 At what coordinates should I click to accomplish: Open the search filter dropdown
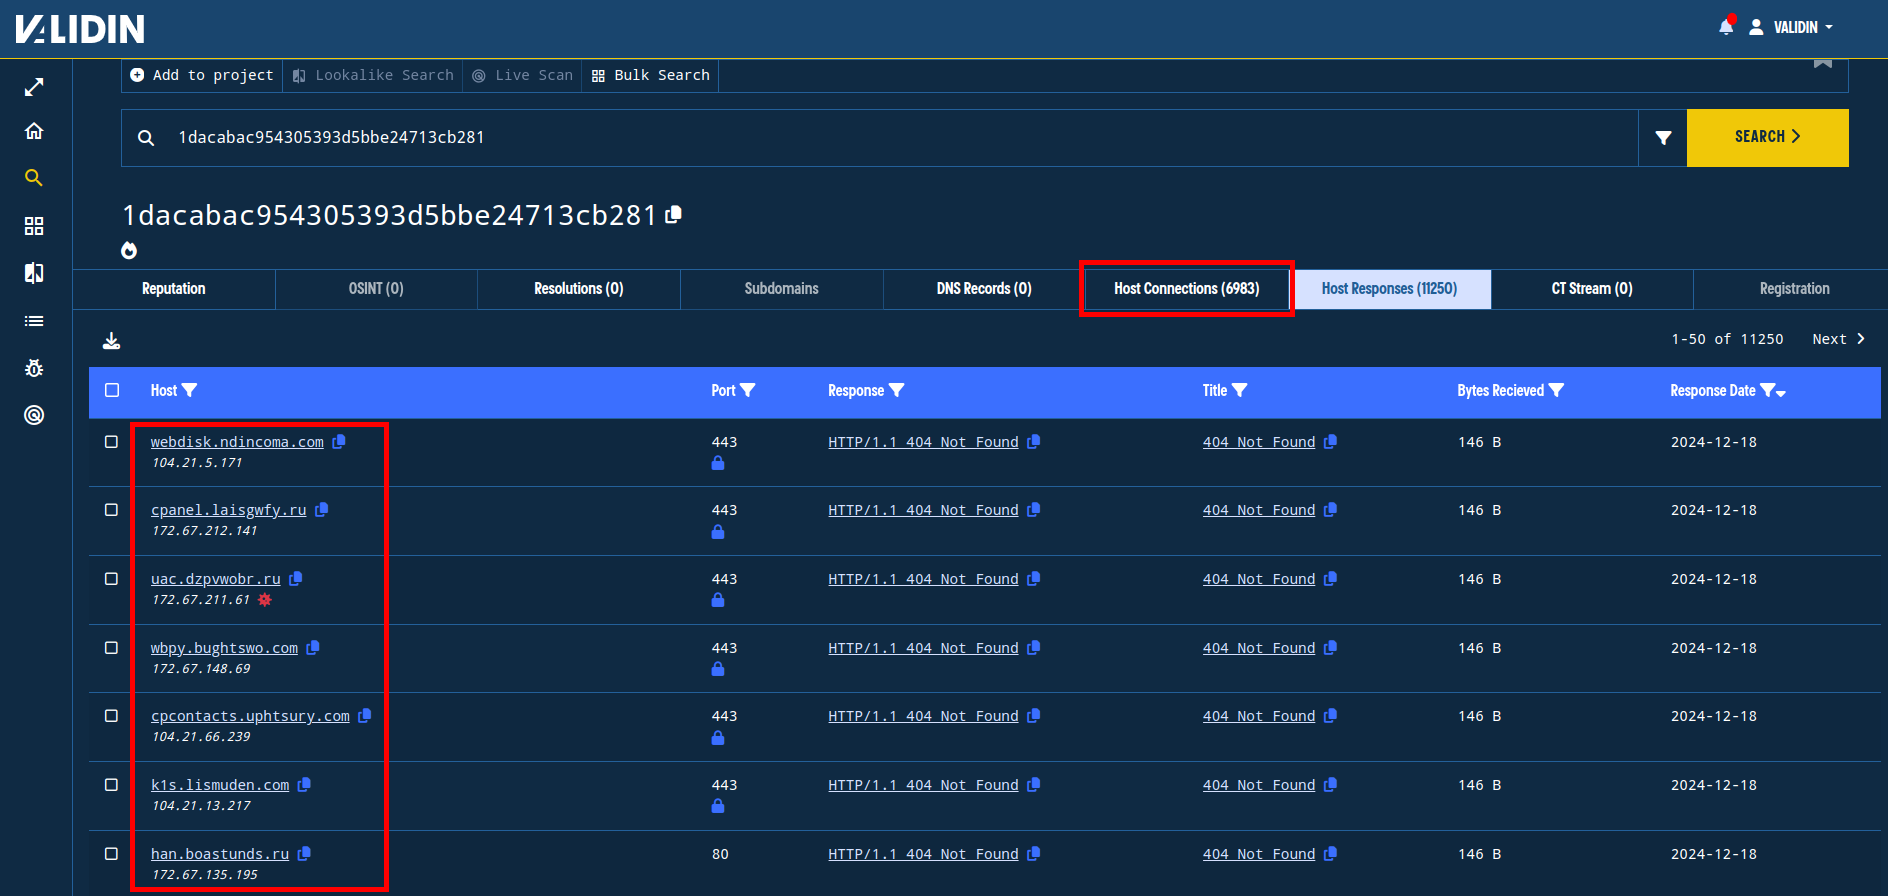(1663, 138)
